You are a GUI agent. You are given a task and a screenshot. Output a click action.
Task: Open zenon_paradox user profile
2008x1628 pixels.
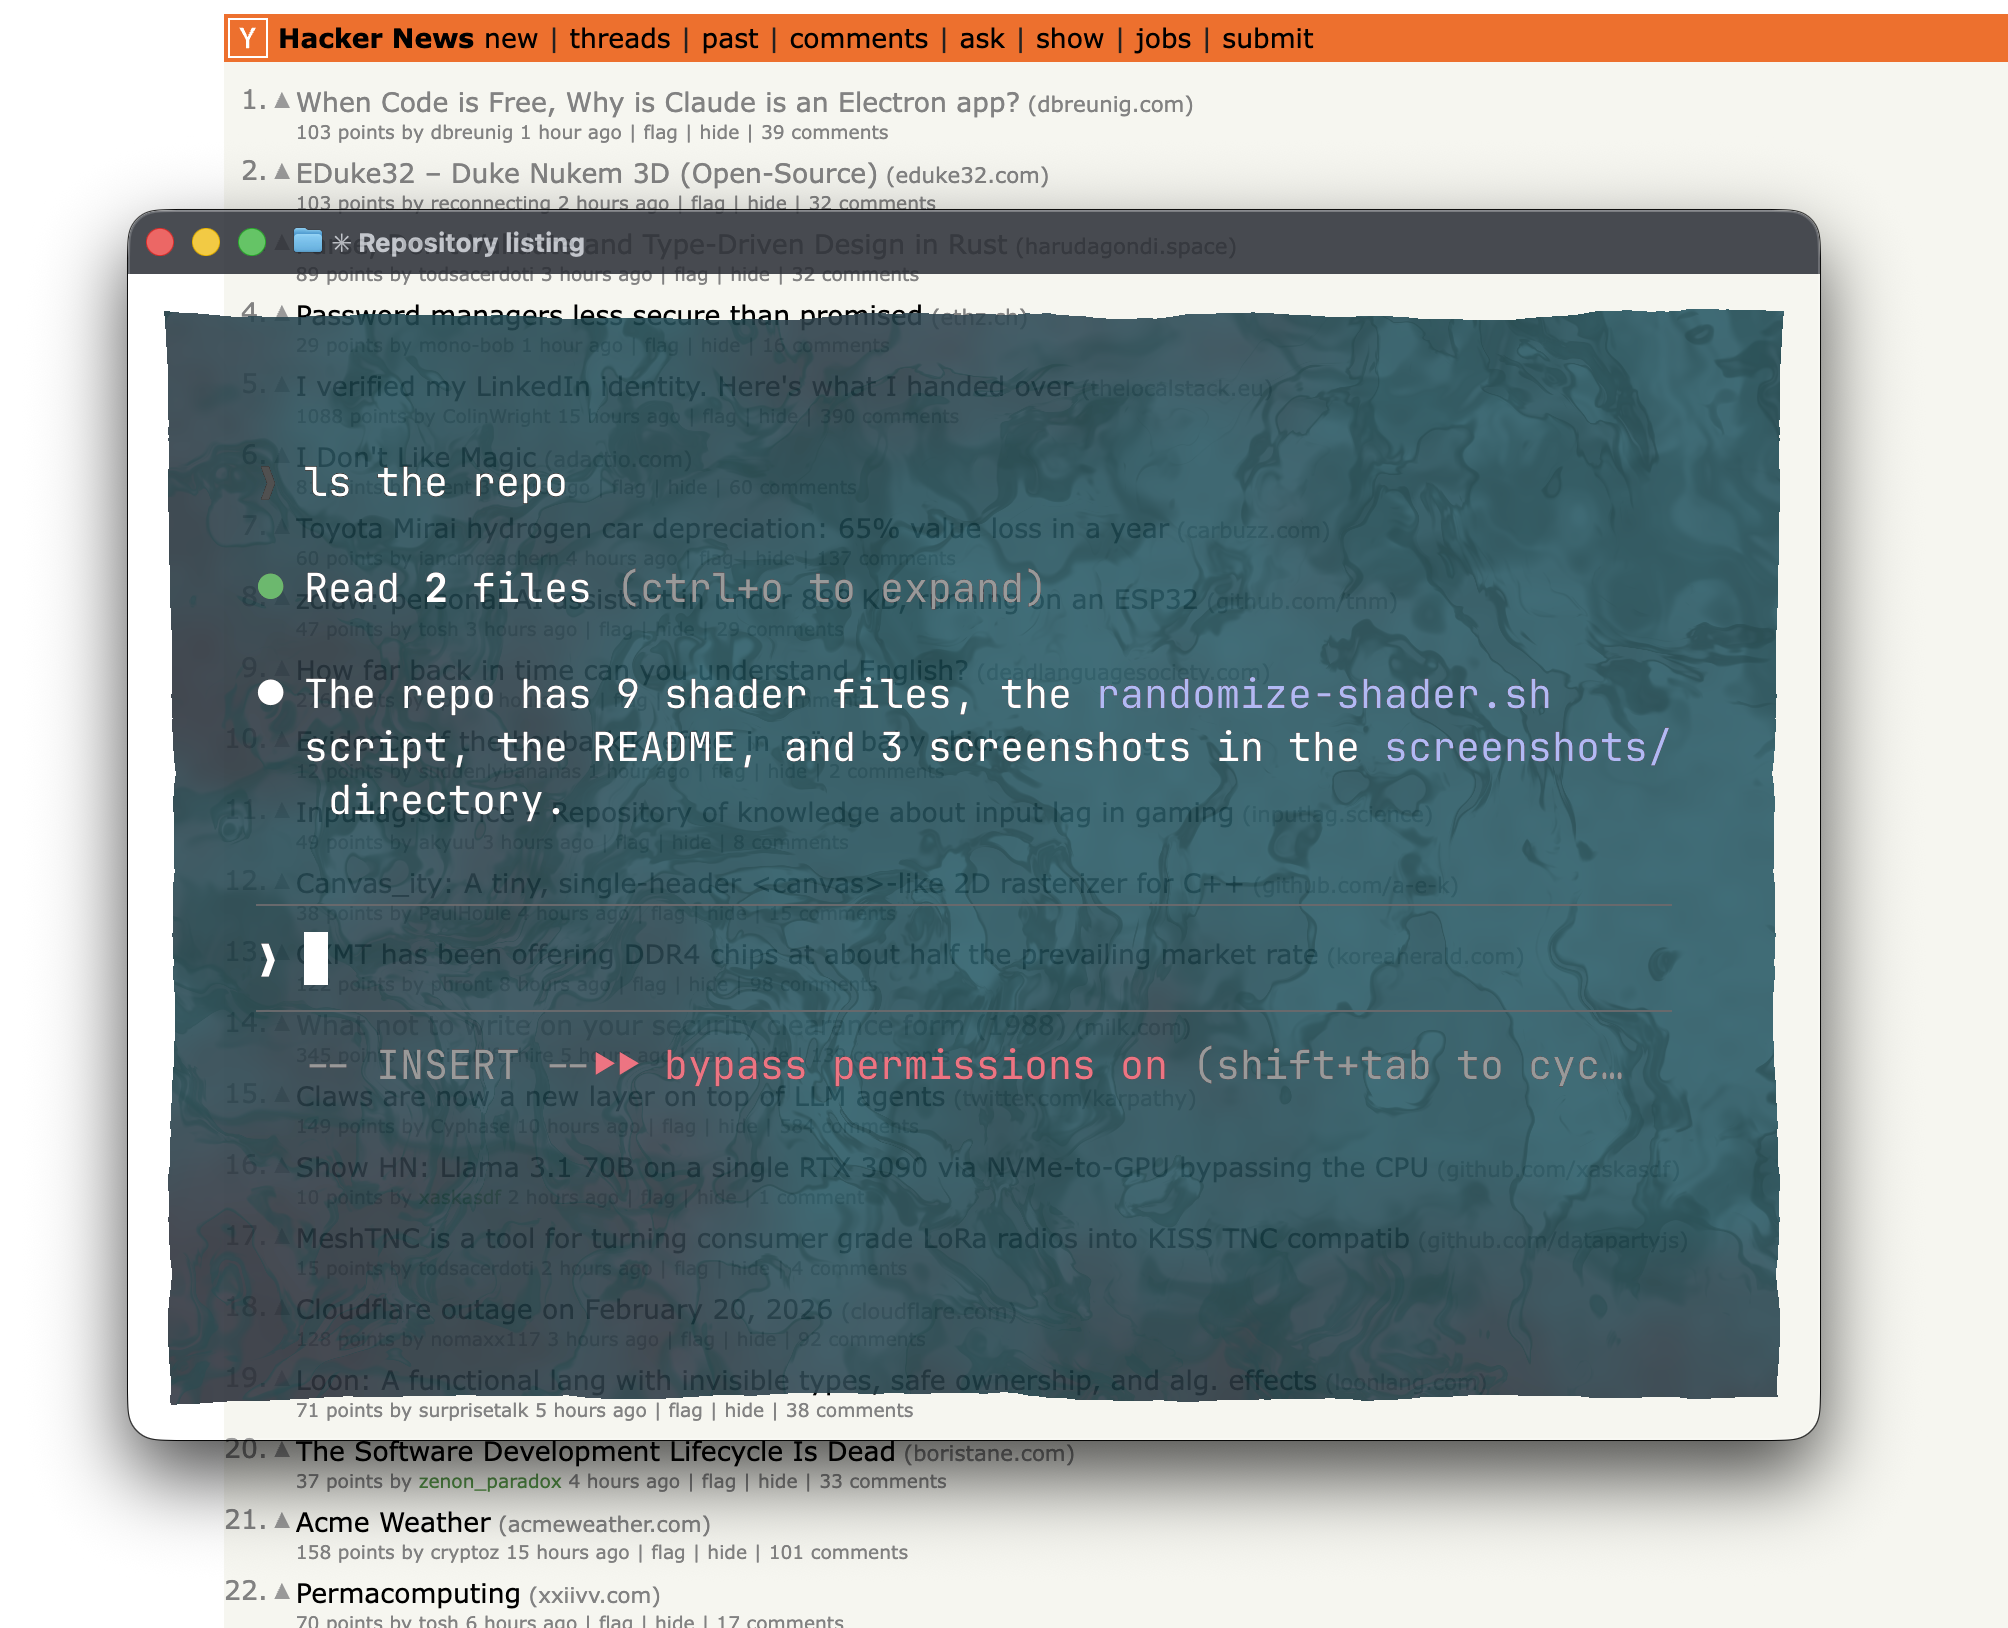pos(489,1482)
